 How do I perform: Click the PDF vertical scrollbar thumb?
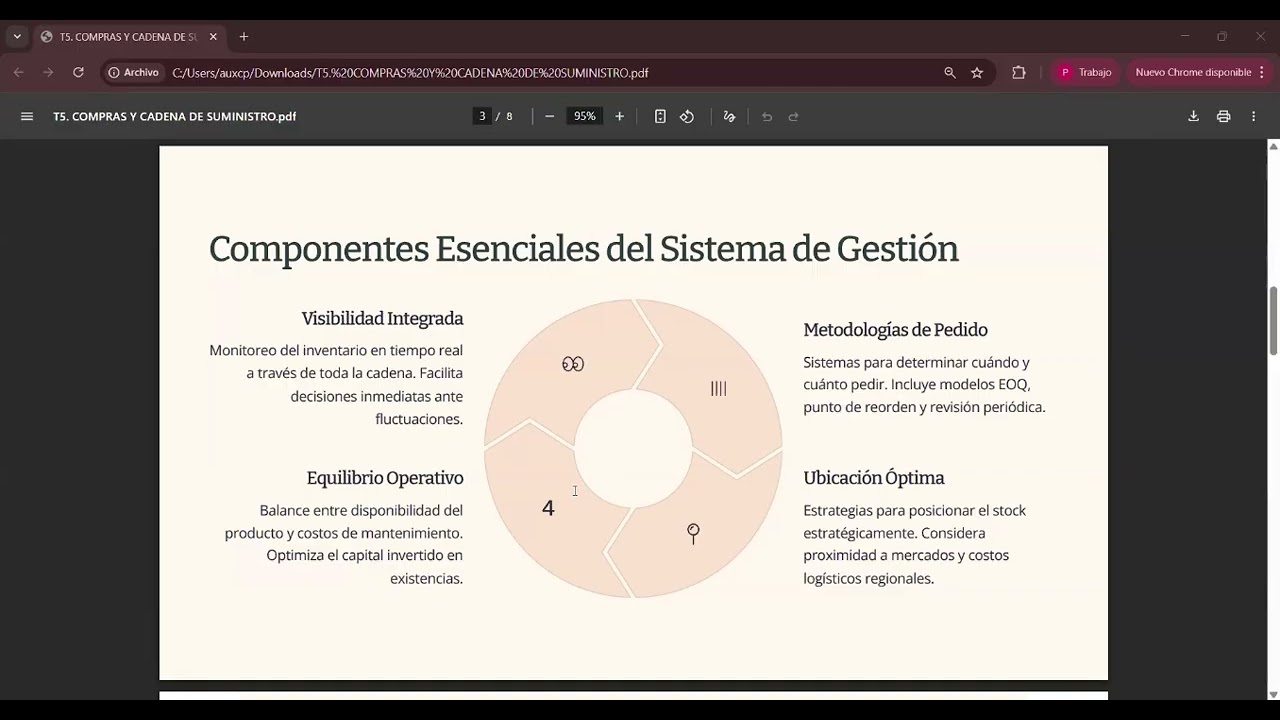point(1273,320)
